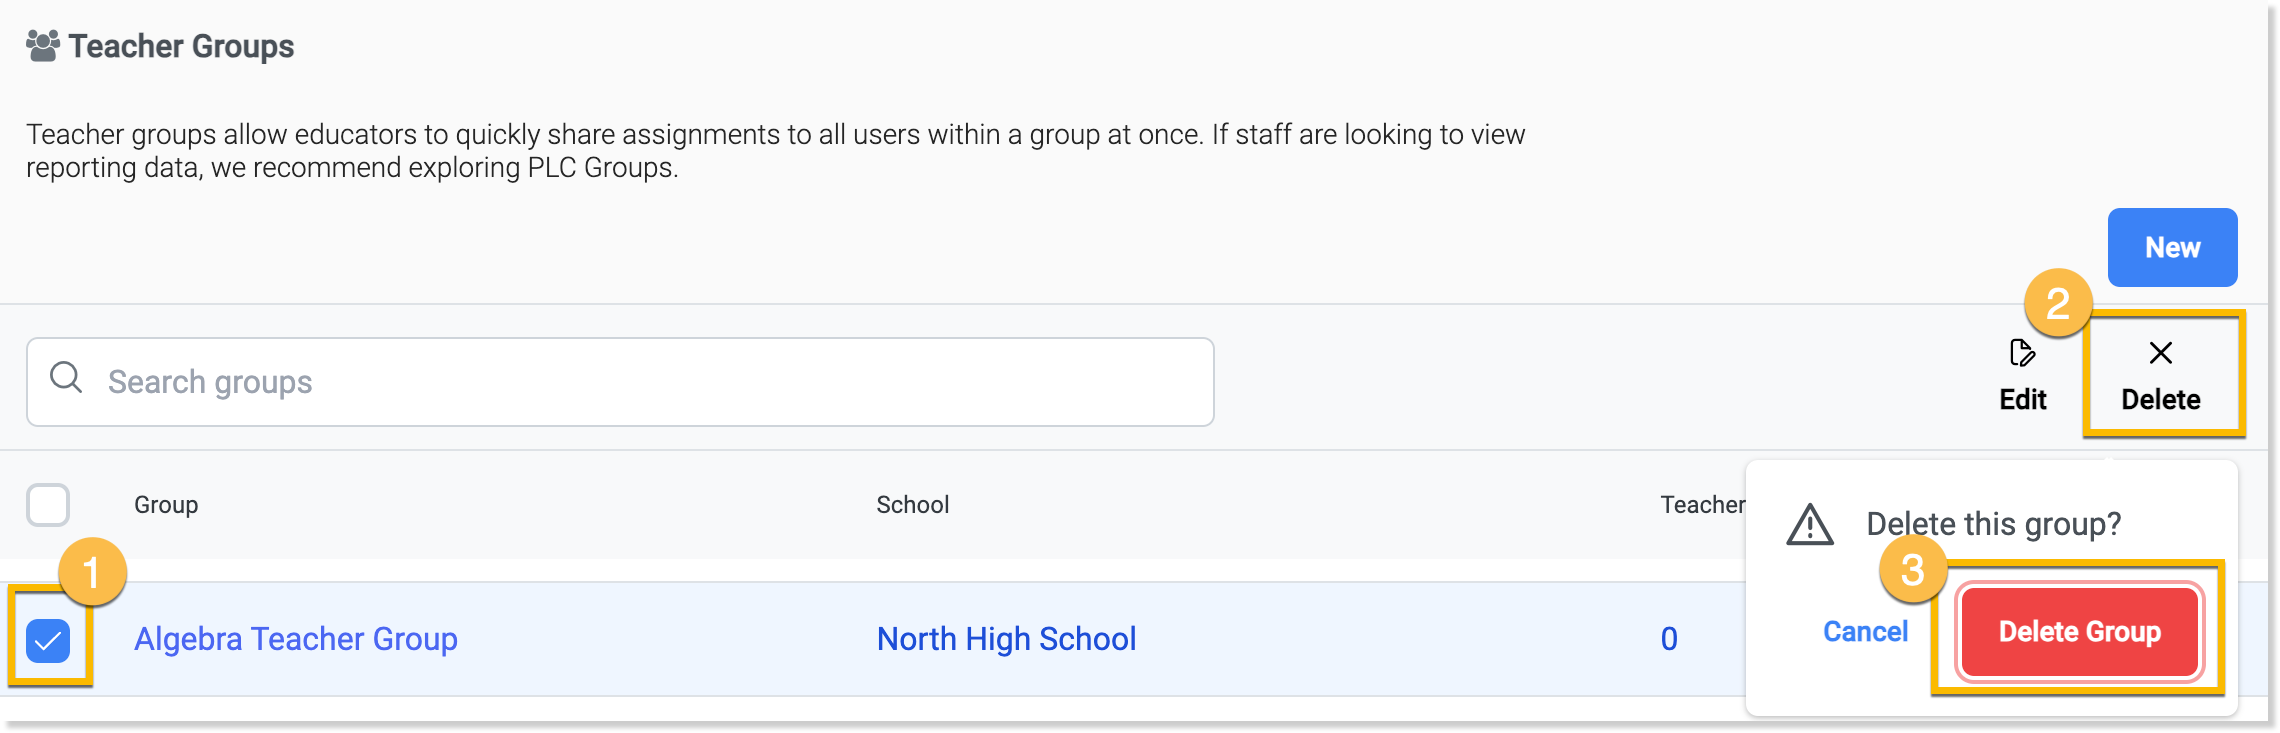
Task: Open the North High School link
Action: (1006, 639)
